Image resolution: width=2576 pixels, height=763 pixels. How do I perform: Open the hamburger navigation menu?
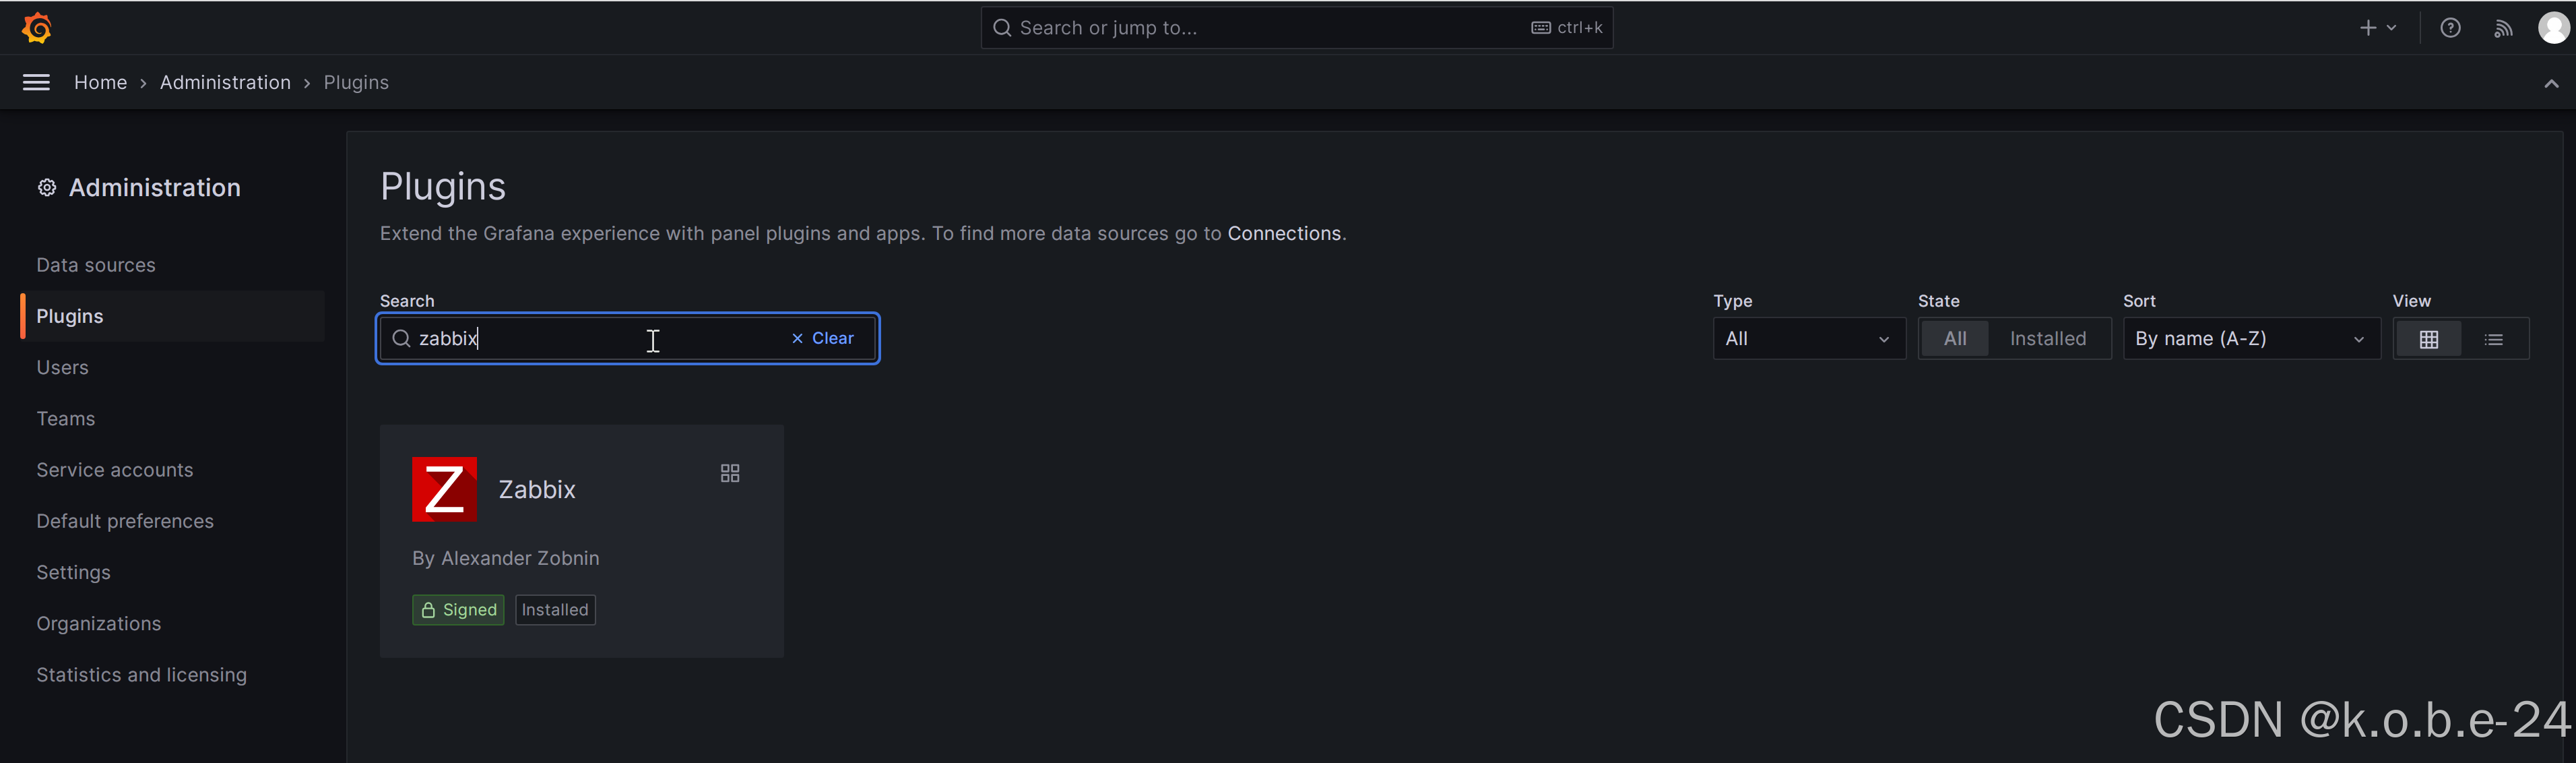pyautogui.click(x=36, y=82)
